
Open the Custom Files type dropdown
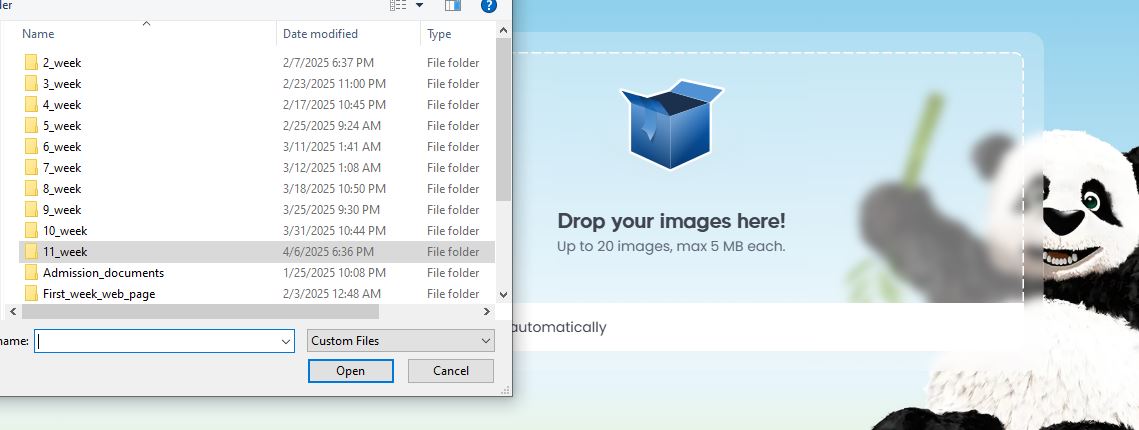400,341
